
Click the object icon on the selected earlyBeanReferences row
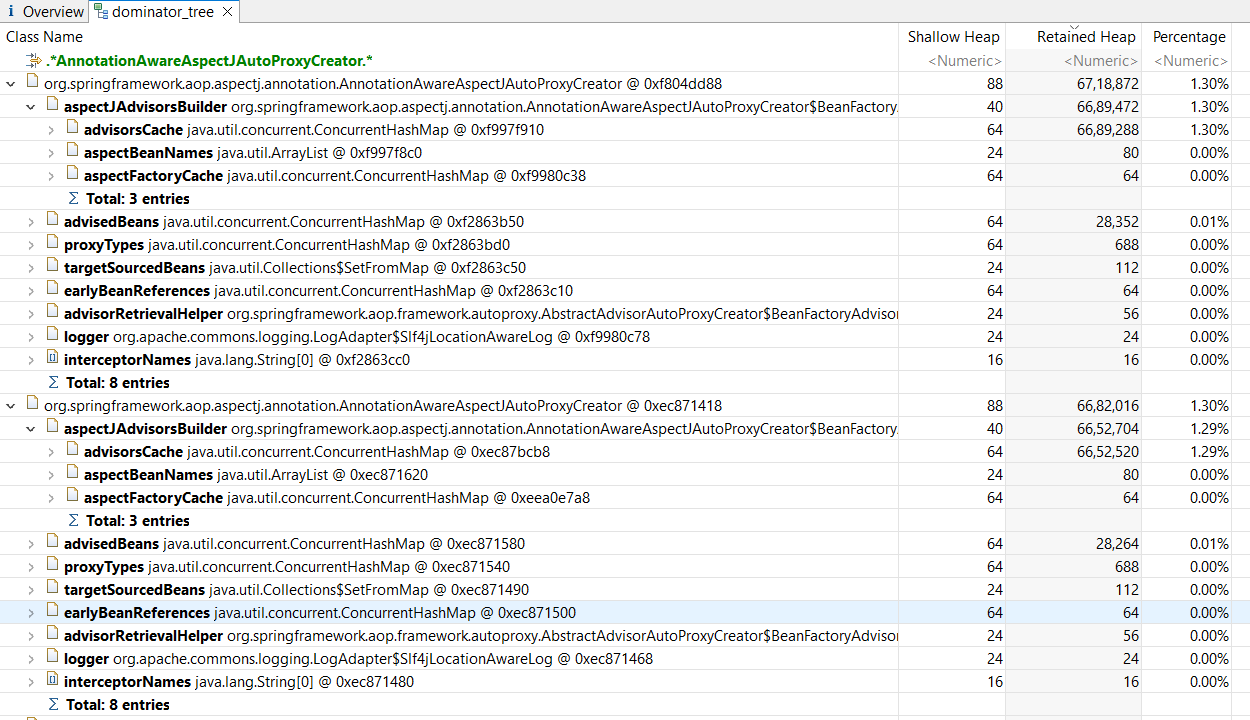tap(52, 612)
